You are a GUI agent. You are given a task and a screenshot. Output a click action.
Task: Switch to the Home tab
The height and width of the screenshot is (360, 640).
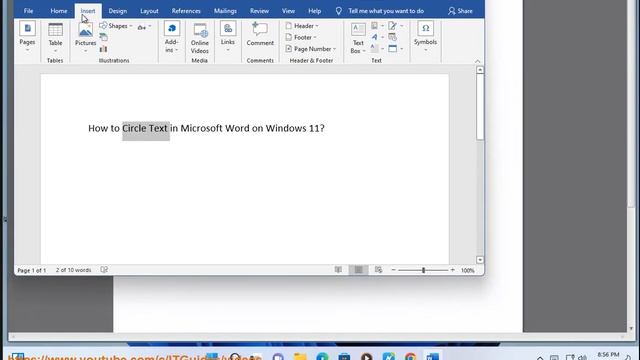(59, 11)
